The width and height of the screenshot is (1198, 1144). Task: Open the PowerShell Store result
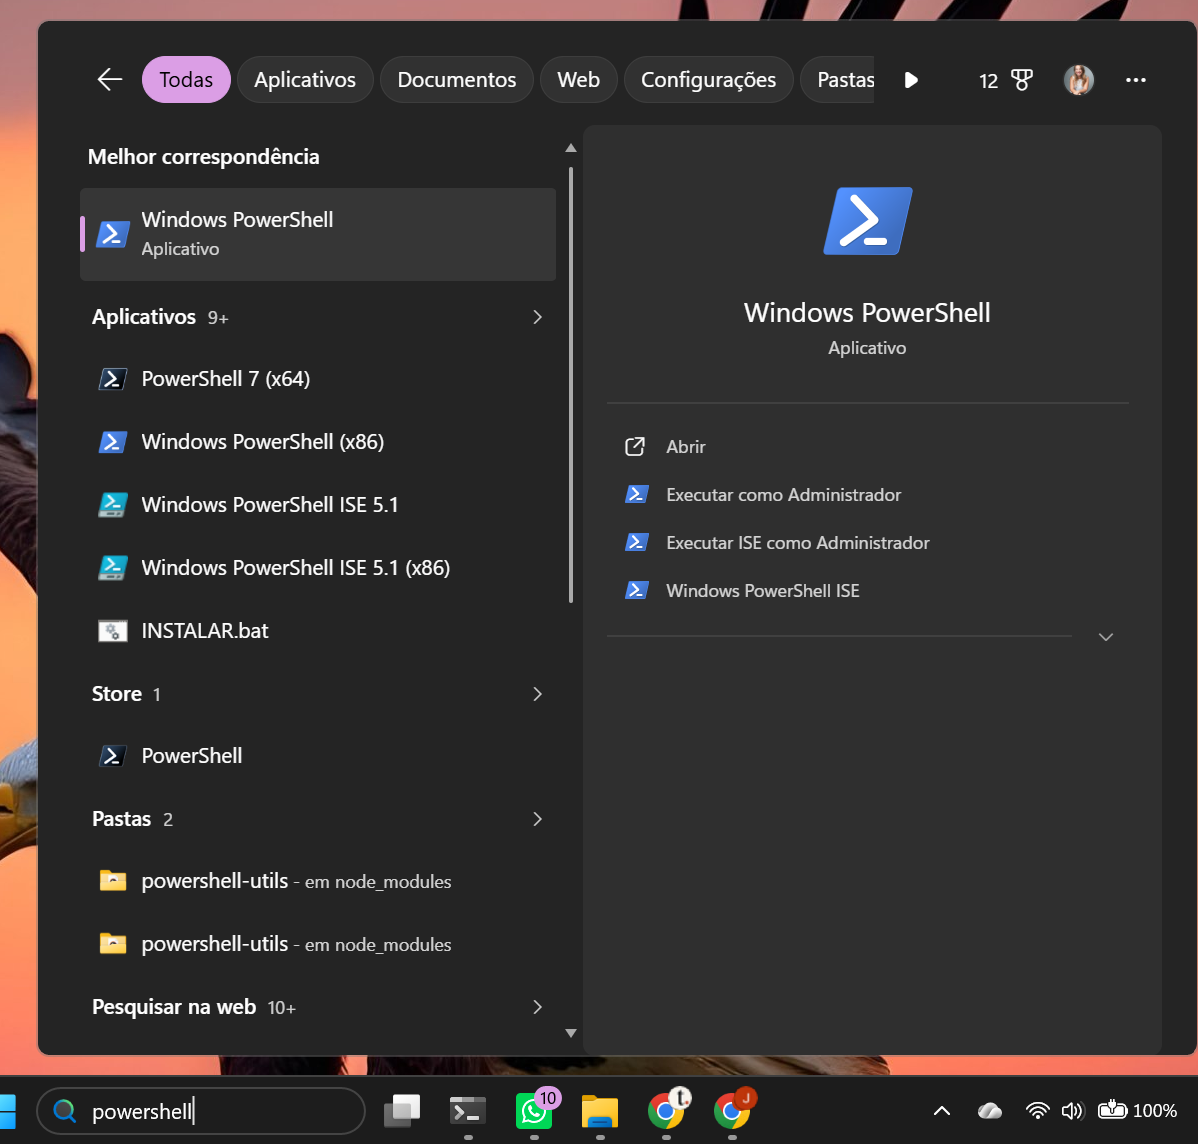(x=318, y=756)
